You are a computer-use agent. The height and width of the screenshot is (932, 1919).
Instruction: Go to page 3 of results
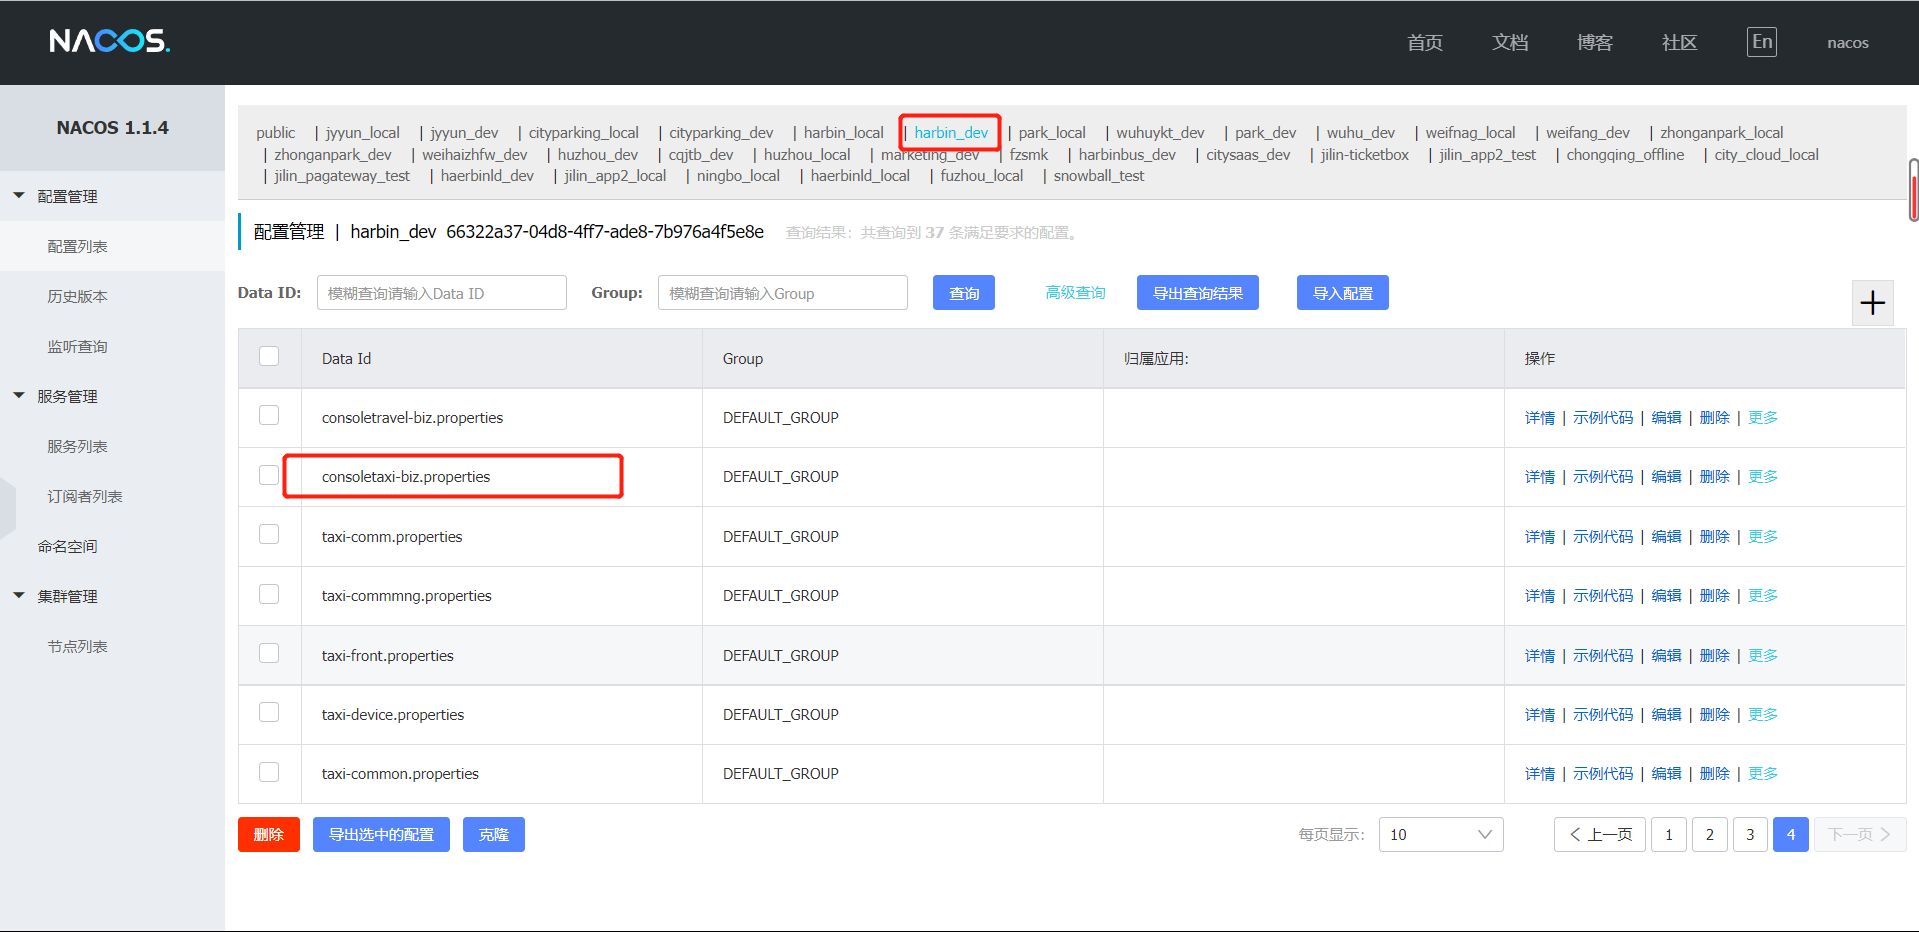(1749, 834)
